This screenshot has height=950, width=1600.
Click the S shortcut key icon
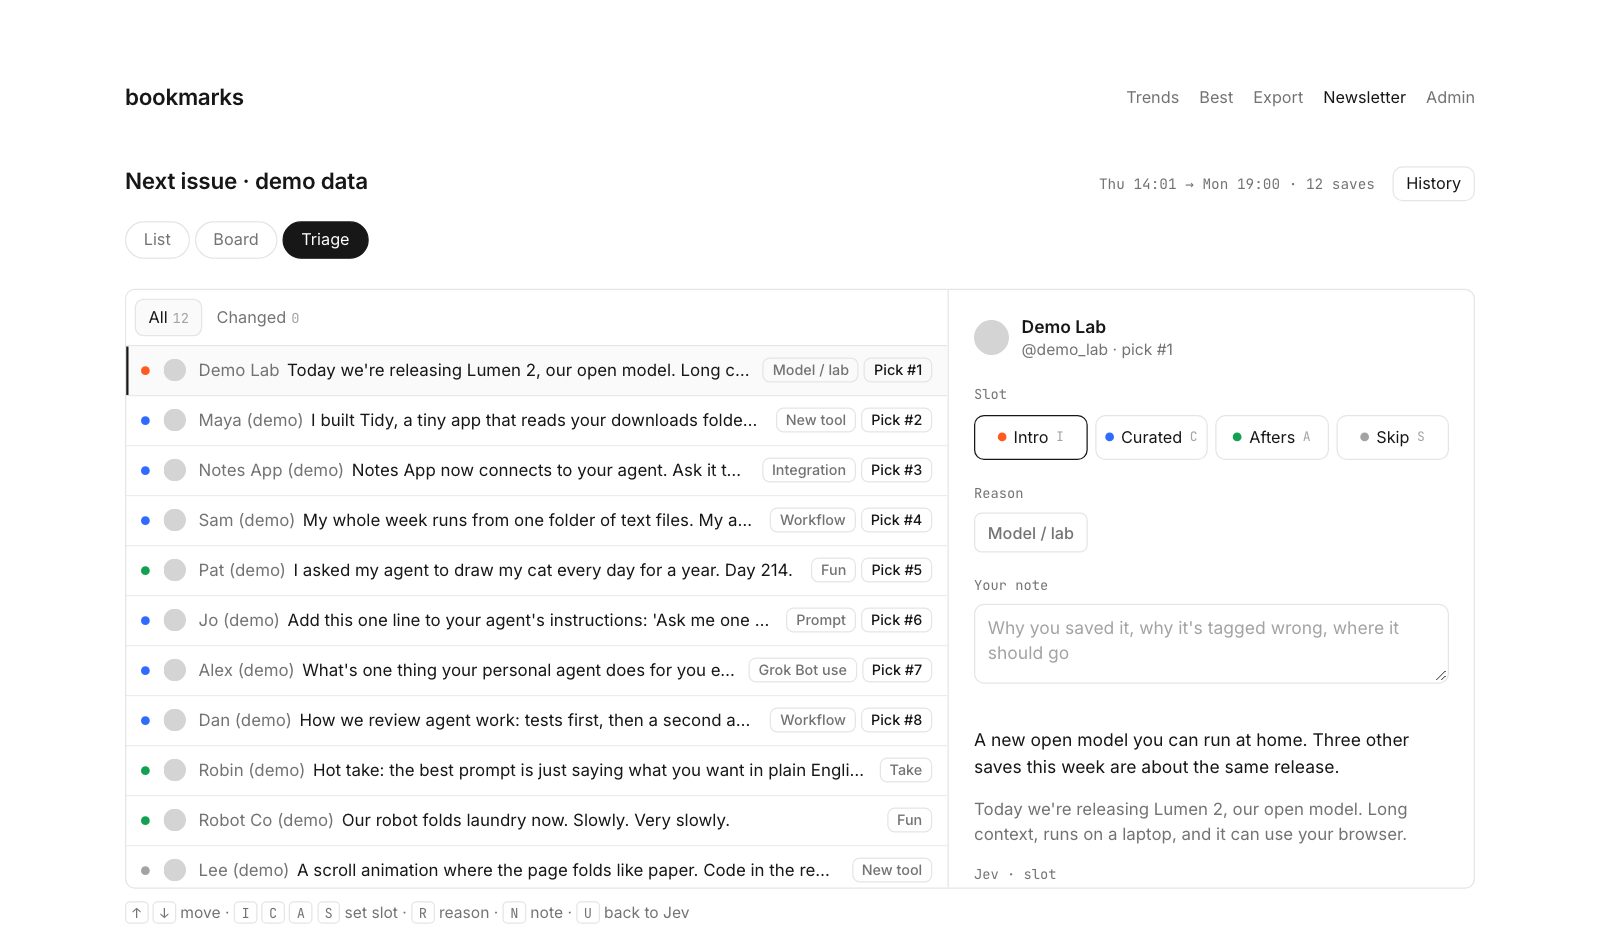pyautogui.click(x=328, y=913)
